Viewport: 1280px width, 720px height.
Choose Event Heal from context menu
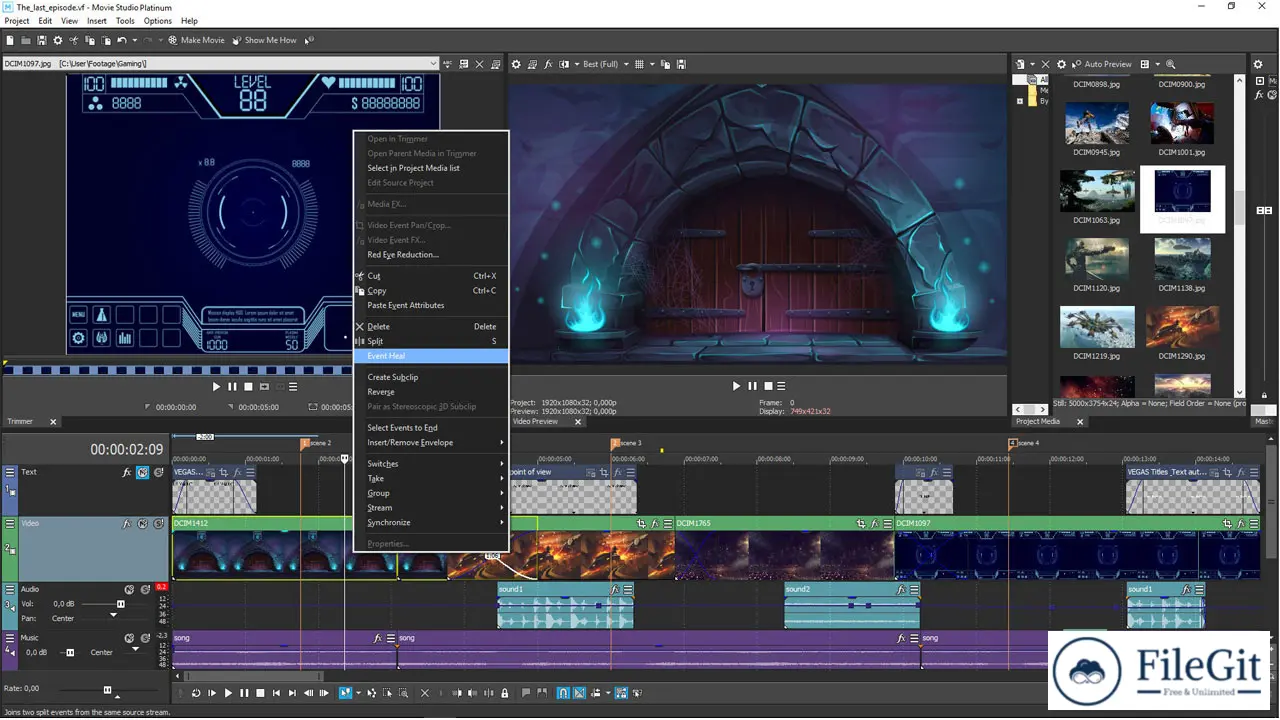pyautogui.click(x=431, y=356)
